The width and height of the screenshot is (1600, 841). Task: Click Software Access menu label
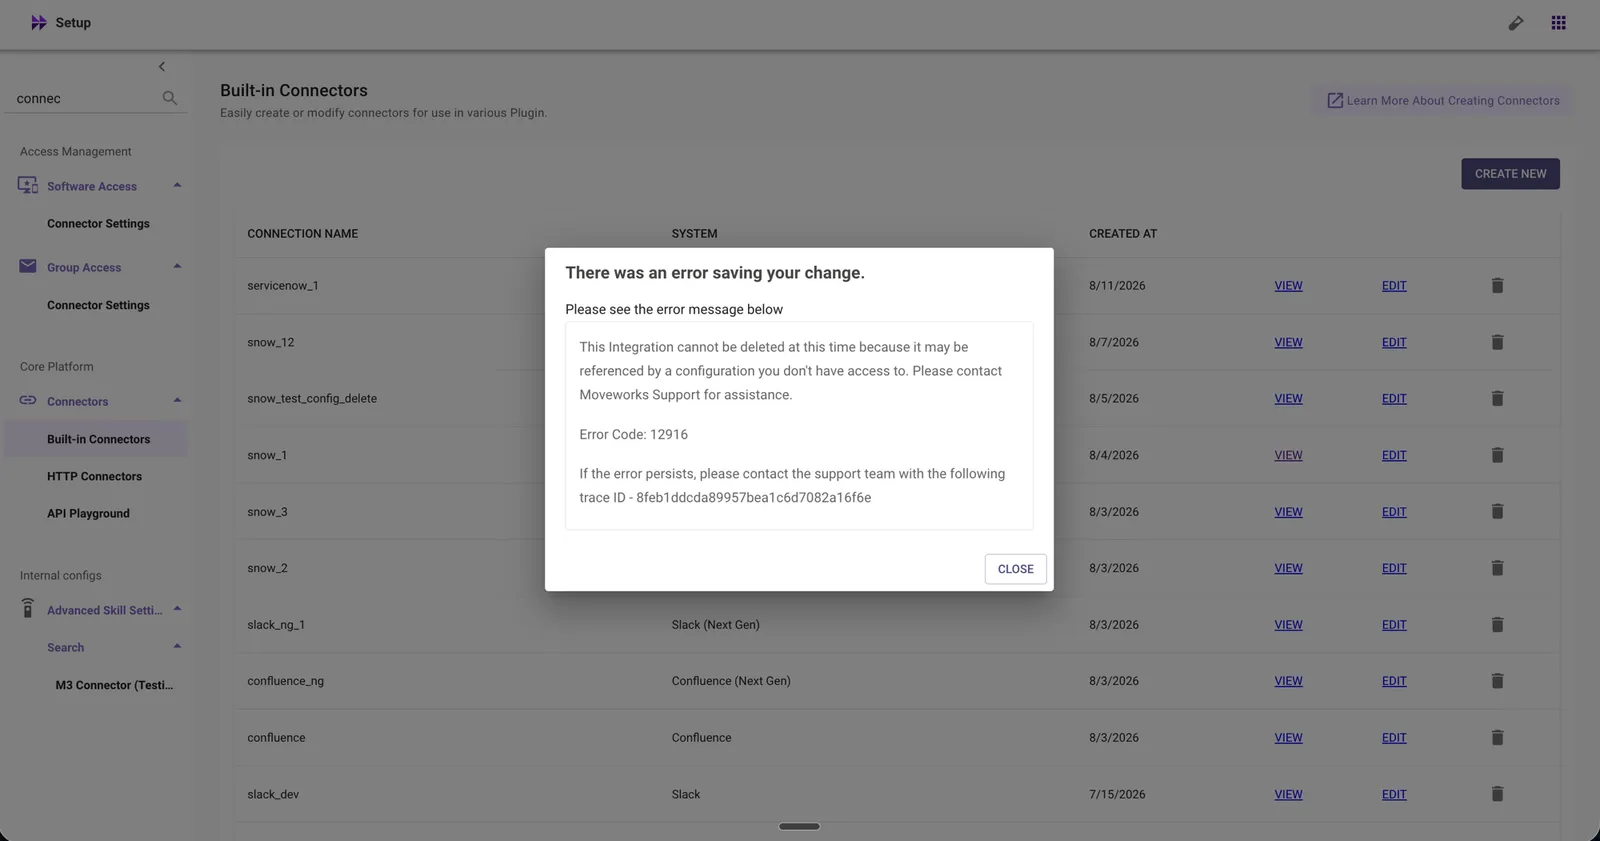pos(92,187)
